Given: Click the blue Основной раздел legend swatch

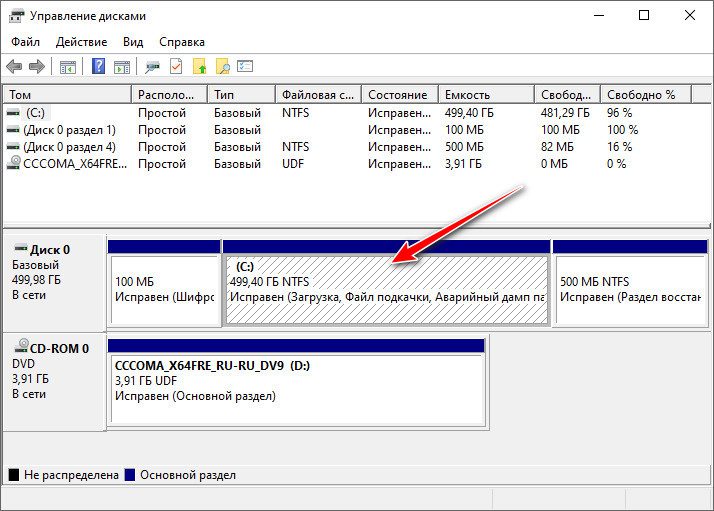Looking at the screenshot, I should [130, 475].
